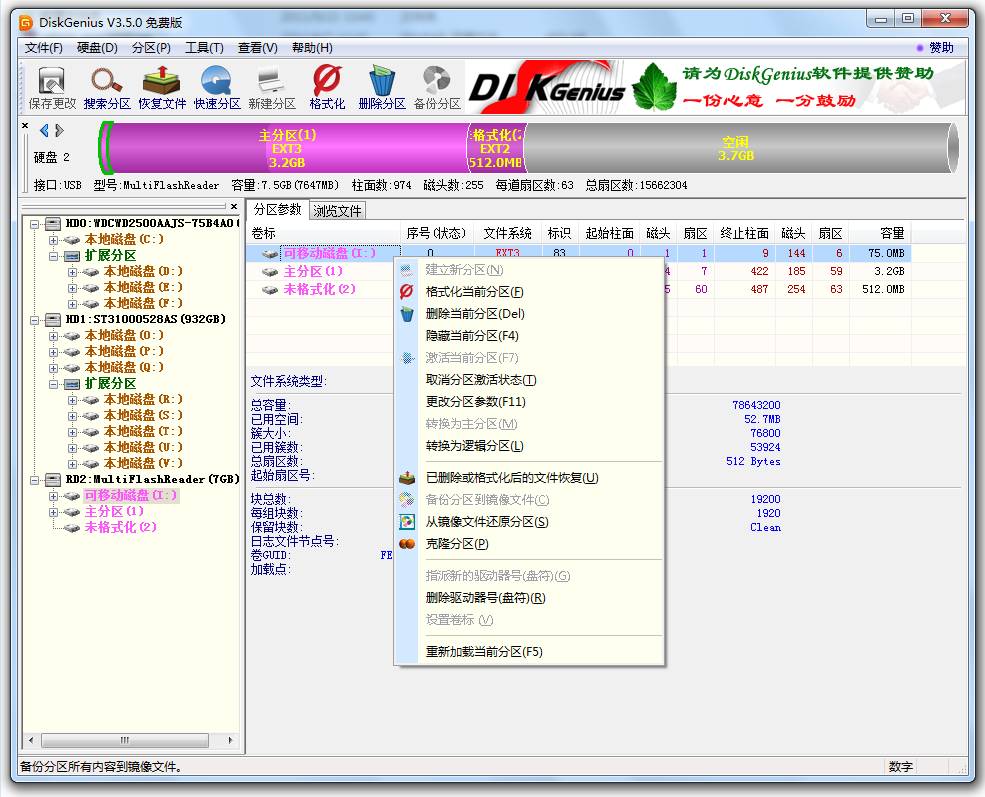This screenshot has width=985, height=797.
Task: Click the 赞助 sponsor link
Action: [x=941, y=48]
